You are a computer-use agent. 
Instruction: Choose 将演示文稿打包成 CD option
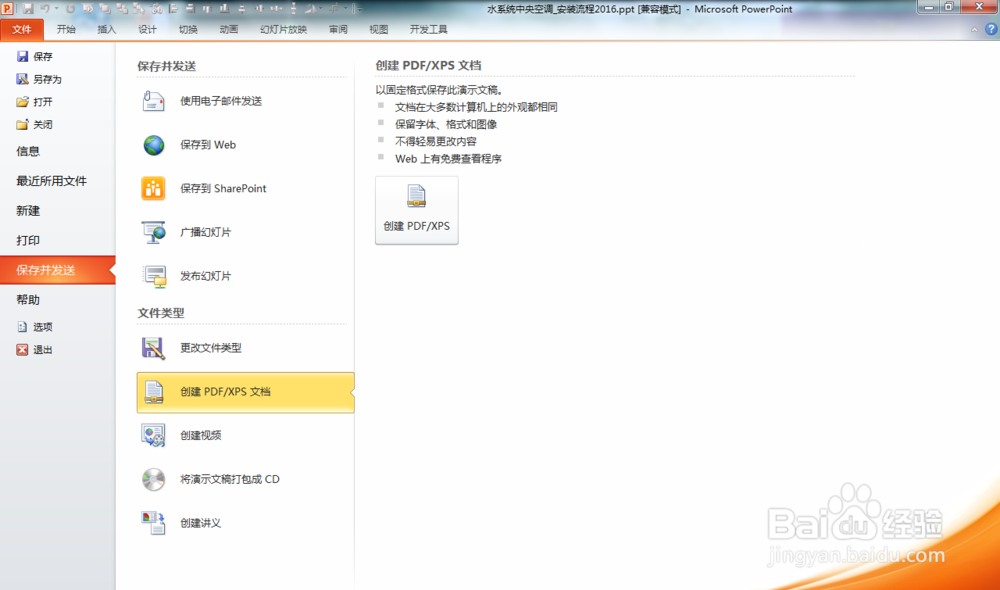click(245, 479)
